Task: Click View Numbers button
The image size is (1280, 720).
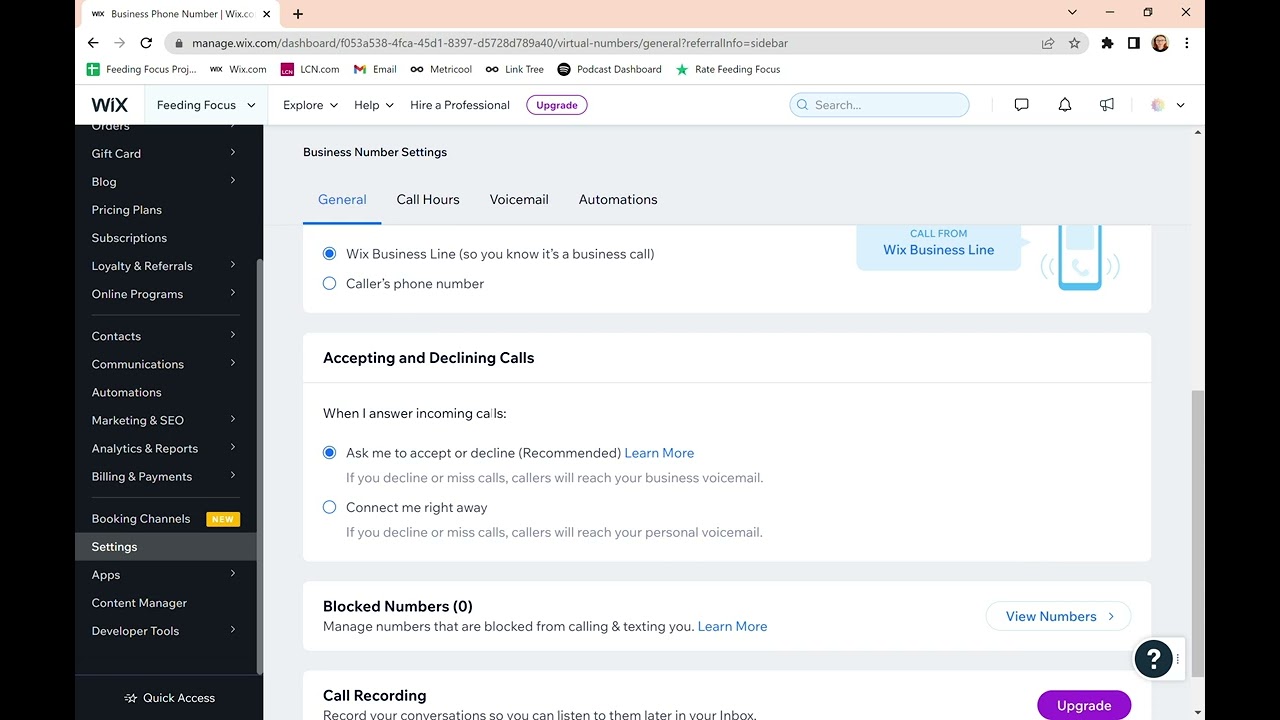Action: pos(1058,616)
